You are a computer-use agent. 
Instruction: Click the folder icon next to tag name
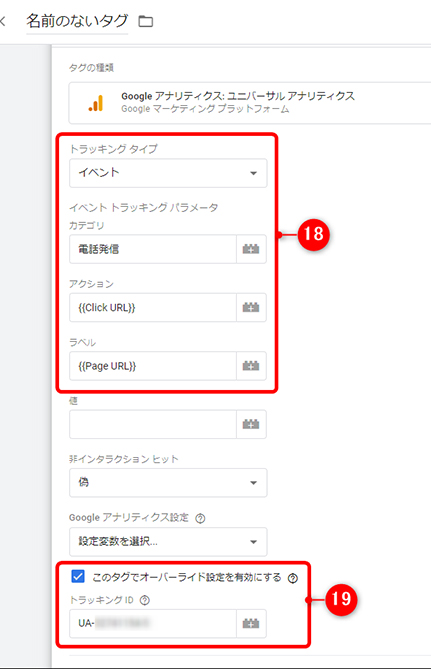[146, 21]
